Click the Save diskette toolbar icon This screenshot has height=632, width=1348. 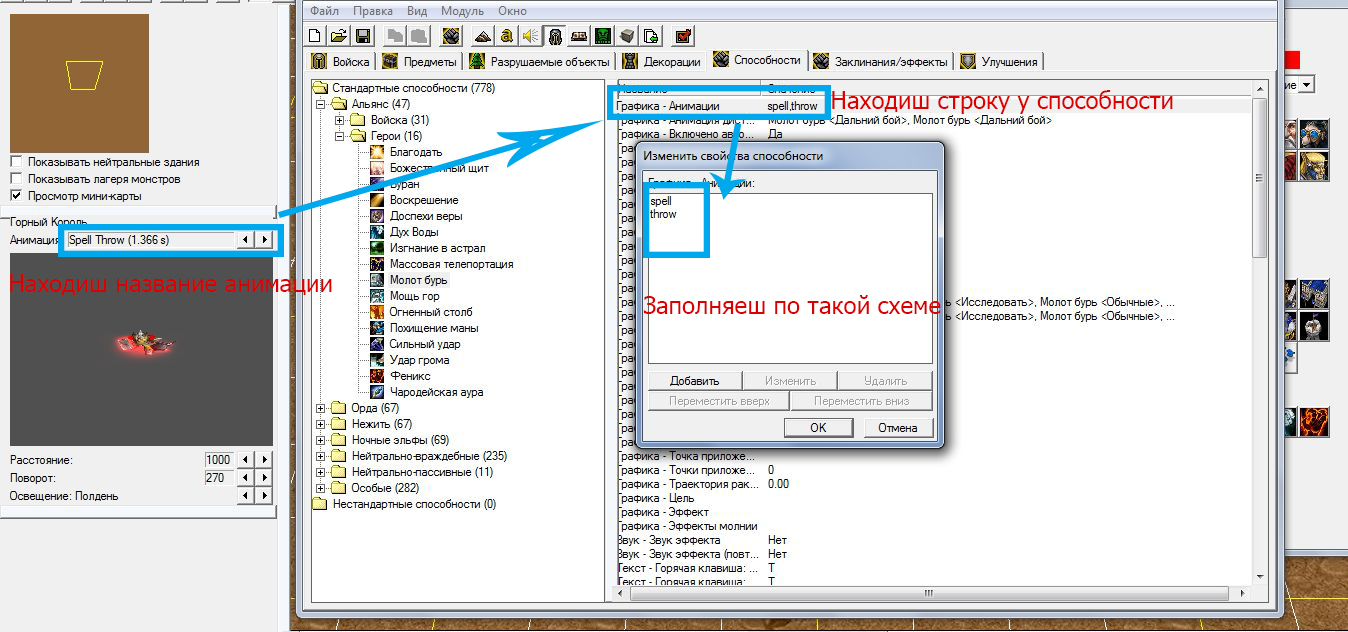pos(363,36)
